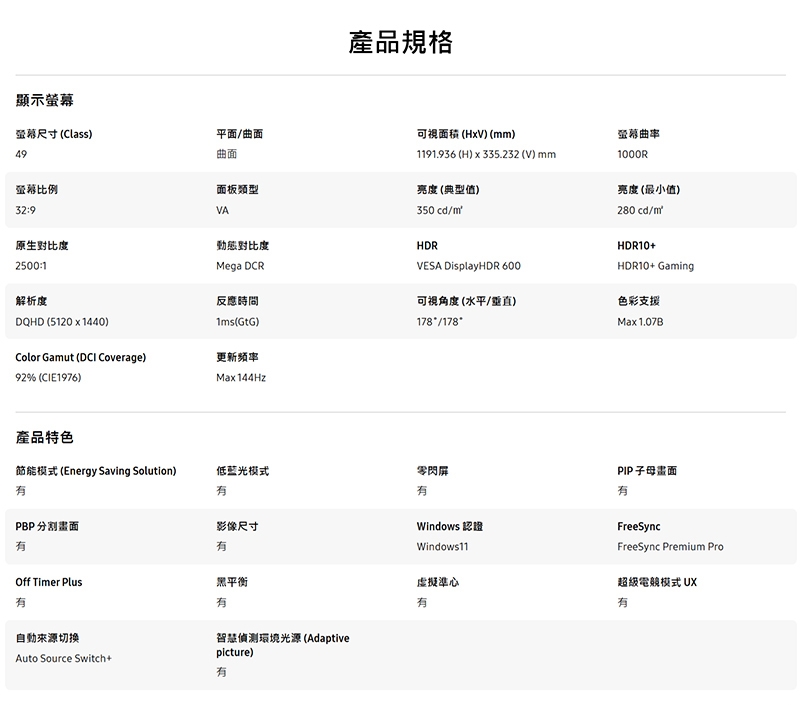Click the 1ms(GtG) response time value
This screenshot has height=705, width=800.
coord(238,322)
